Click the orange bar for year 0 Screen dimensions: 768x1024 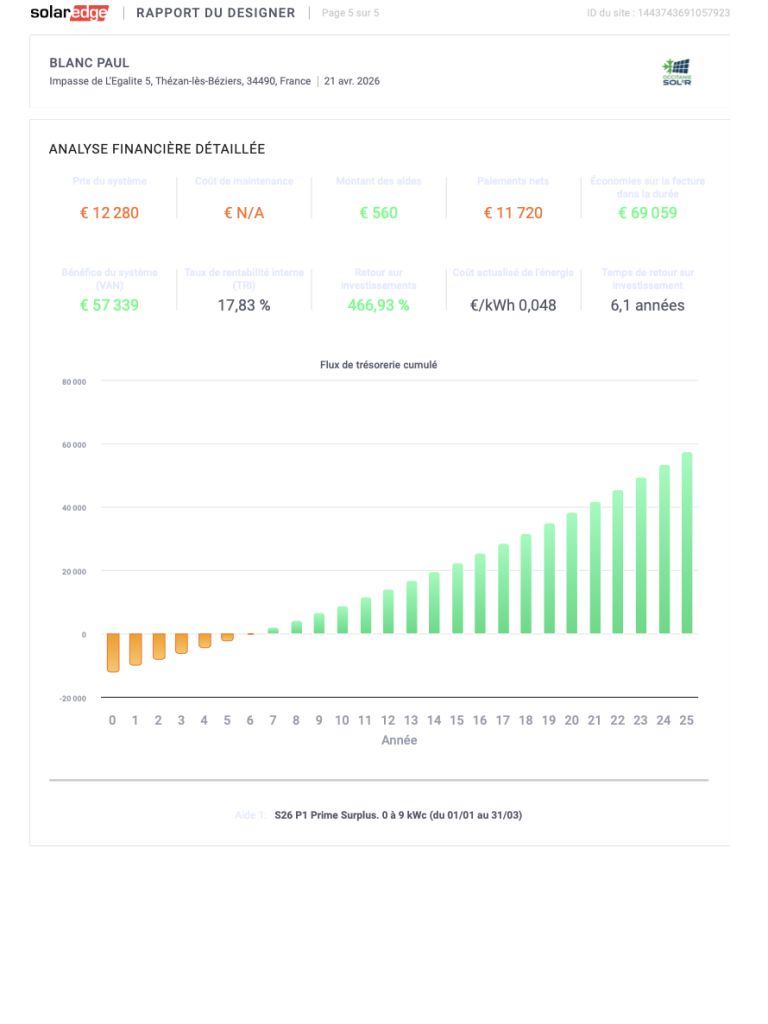pyautogui.click(x=113, y=652)
